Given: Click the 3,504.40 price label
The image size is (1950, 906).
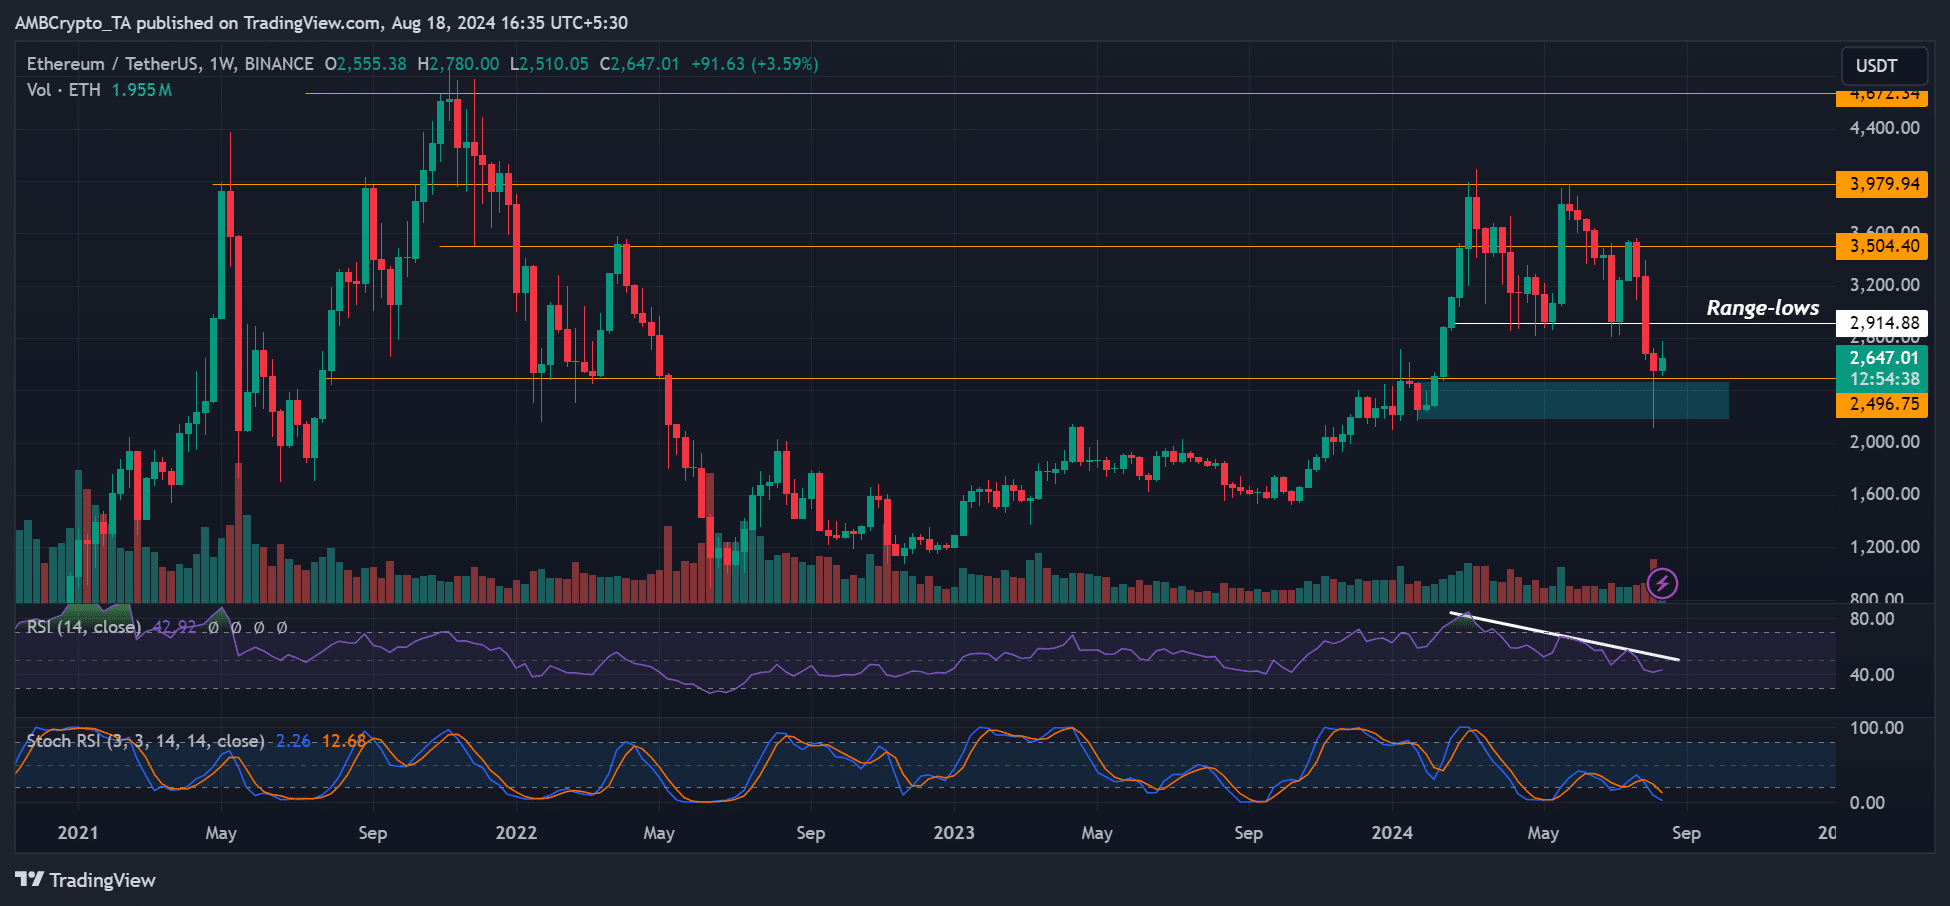Looking at the screenshot, I should 1882,246.
